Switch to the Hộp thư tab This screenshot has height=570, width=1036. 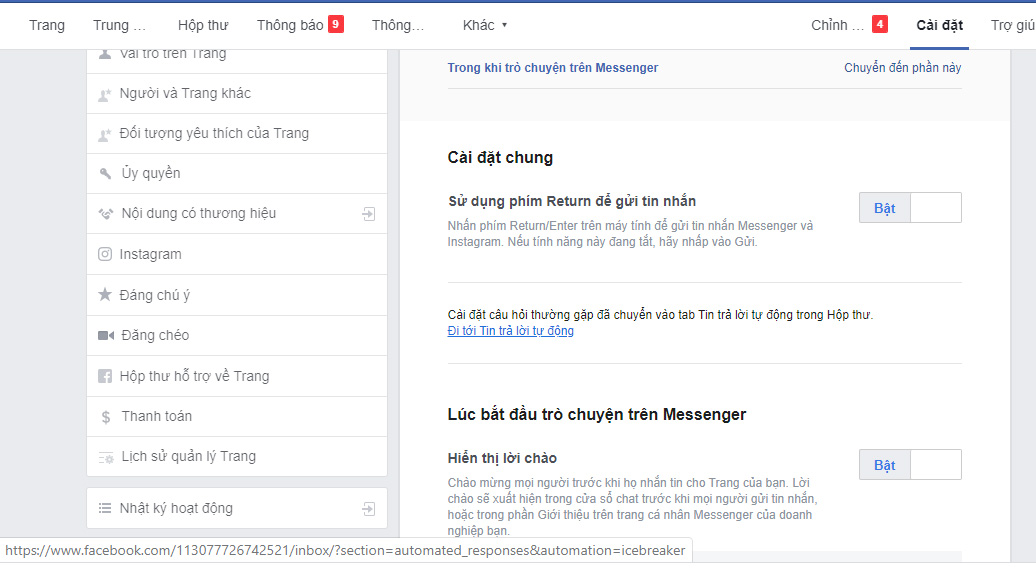(203, 25)
